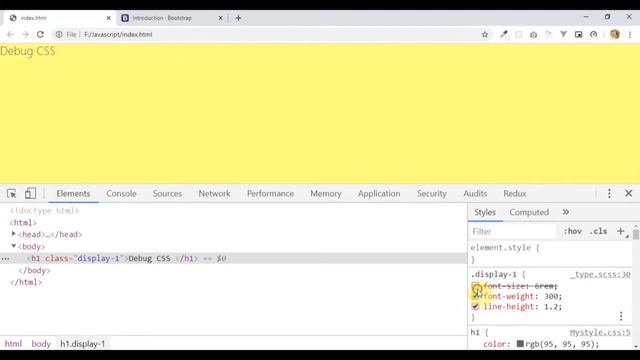The width and height of the screenshot is (640, 360).
Task: Open the Security tab
Action: click(x=431, y=193)
